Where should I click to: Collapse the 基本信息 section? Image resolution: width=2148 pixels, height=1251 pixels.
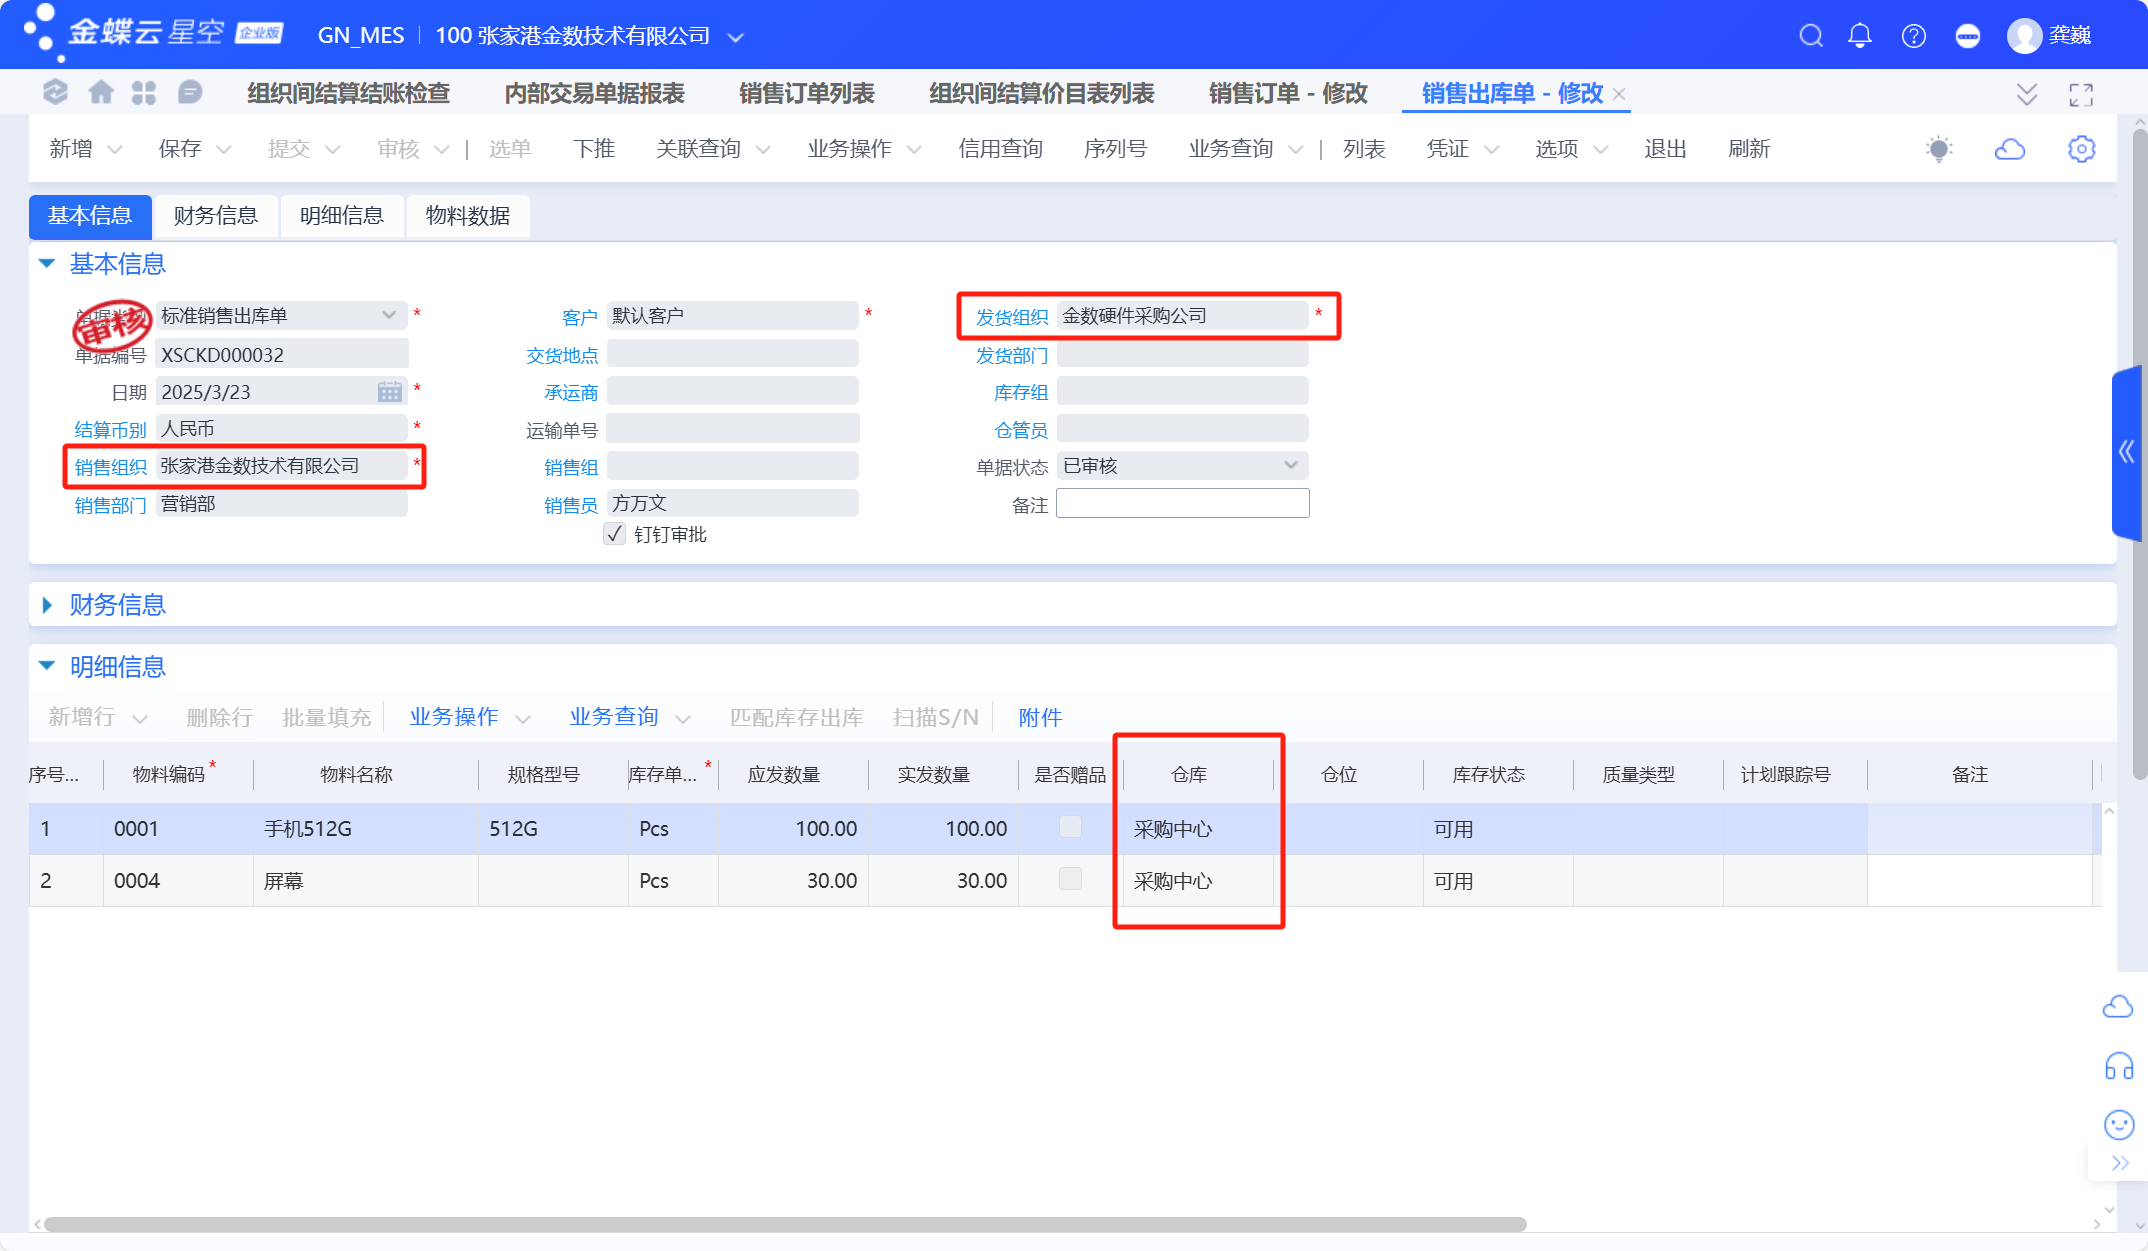46,263
